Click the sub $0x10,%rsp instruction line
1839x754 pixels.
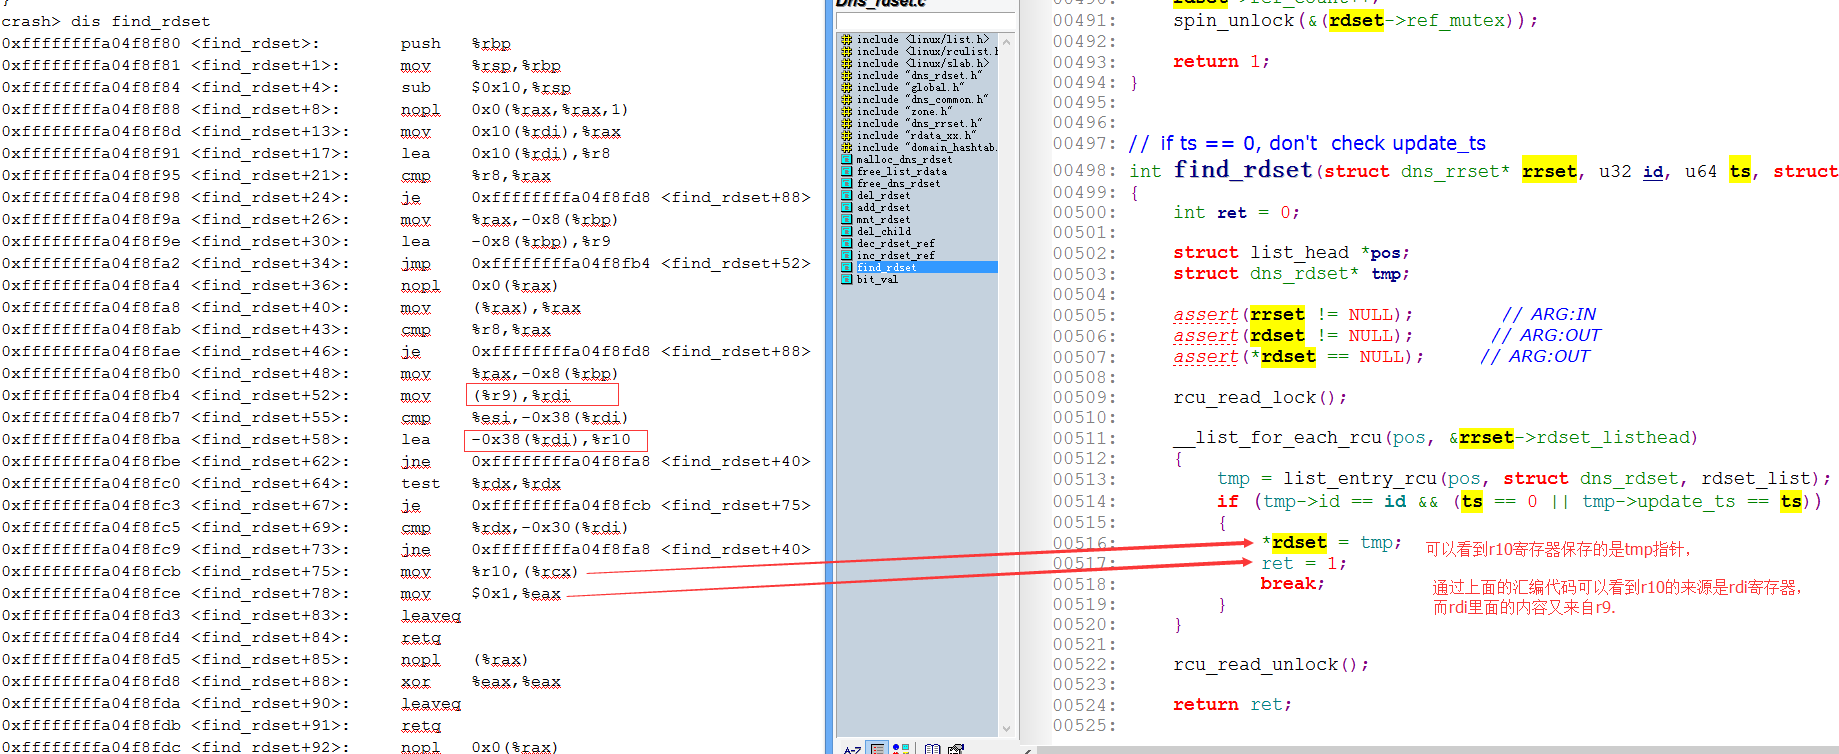pyautogui.click(x=286, y=87)
